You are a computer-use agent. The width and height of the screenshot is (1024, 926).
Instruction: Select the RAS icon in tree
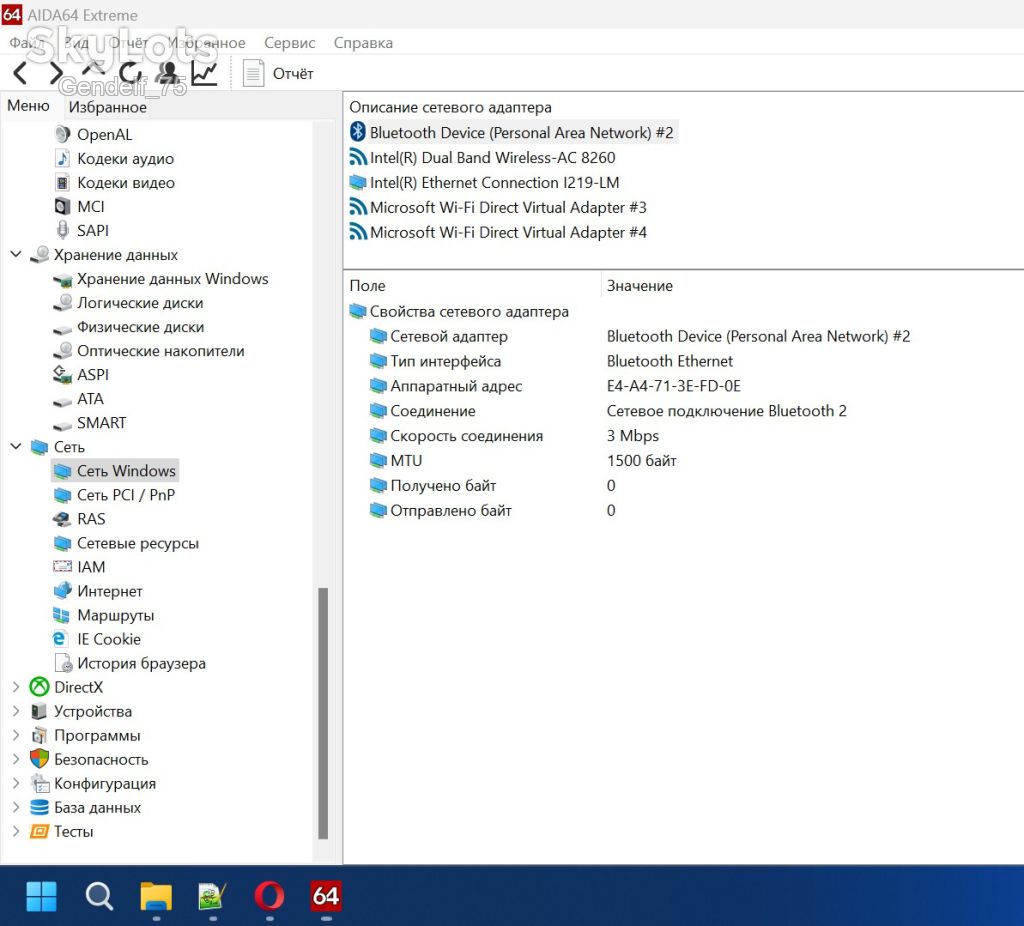pos(63,519)
